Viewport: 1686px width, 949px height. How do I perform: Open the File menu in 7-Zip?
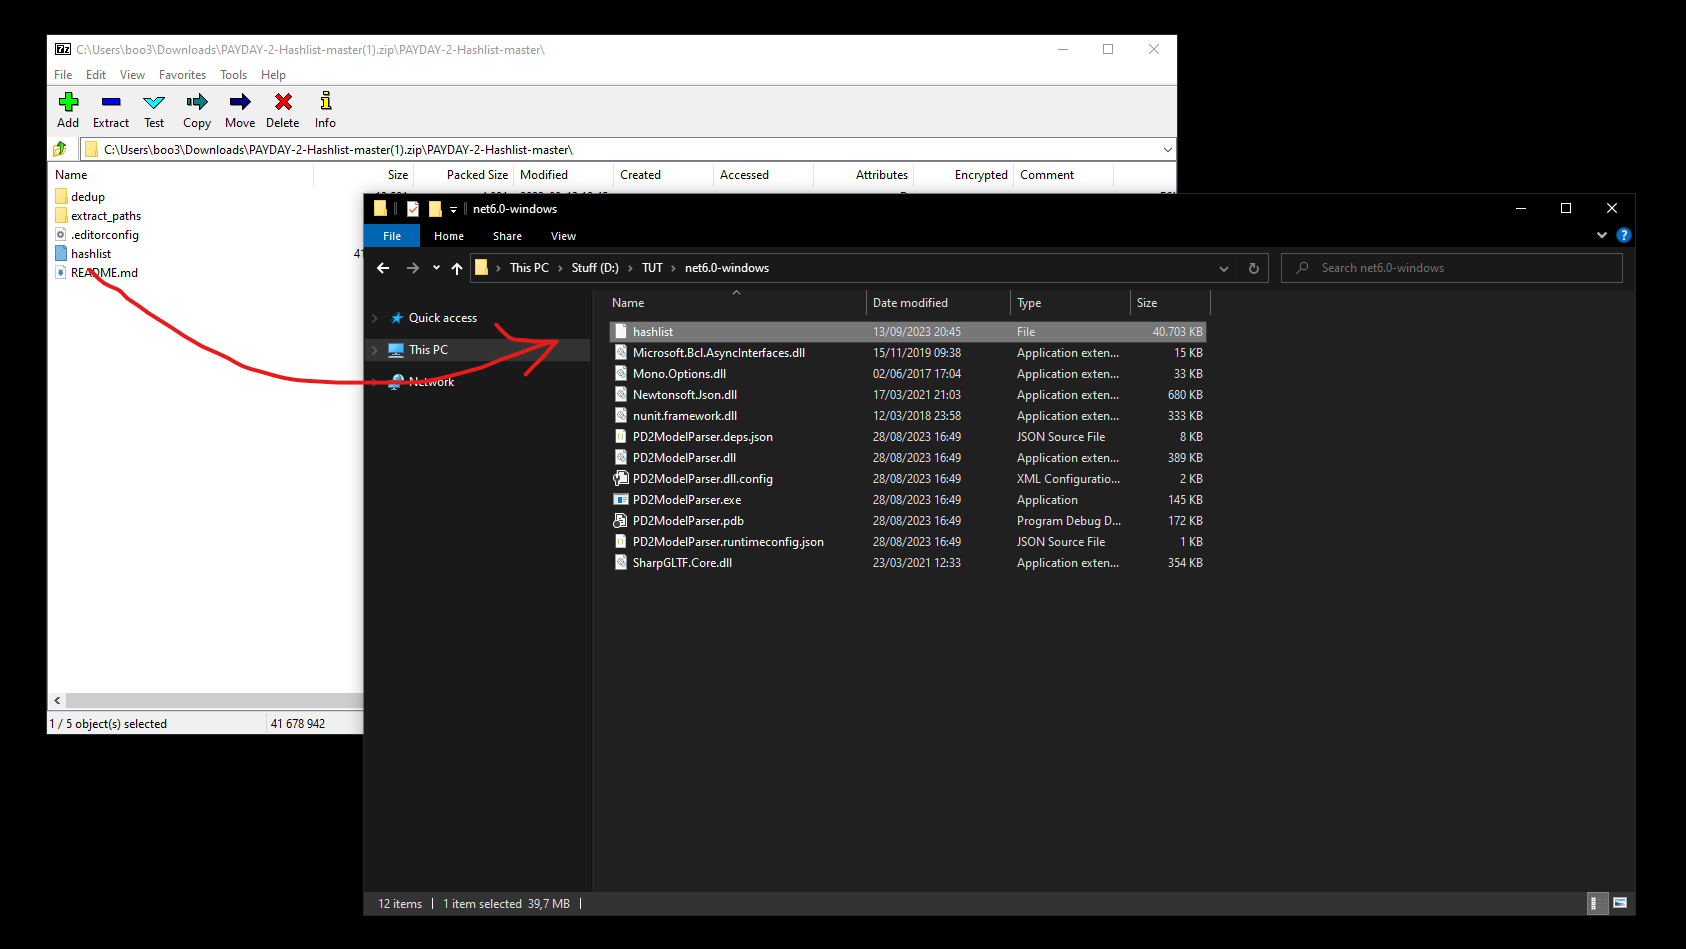point(63,75)
